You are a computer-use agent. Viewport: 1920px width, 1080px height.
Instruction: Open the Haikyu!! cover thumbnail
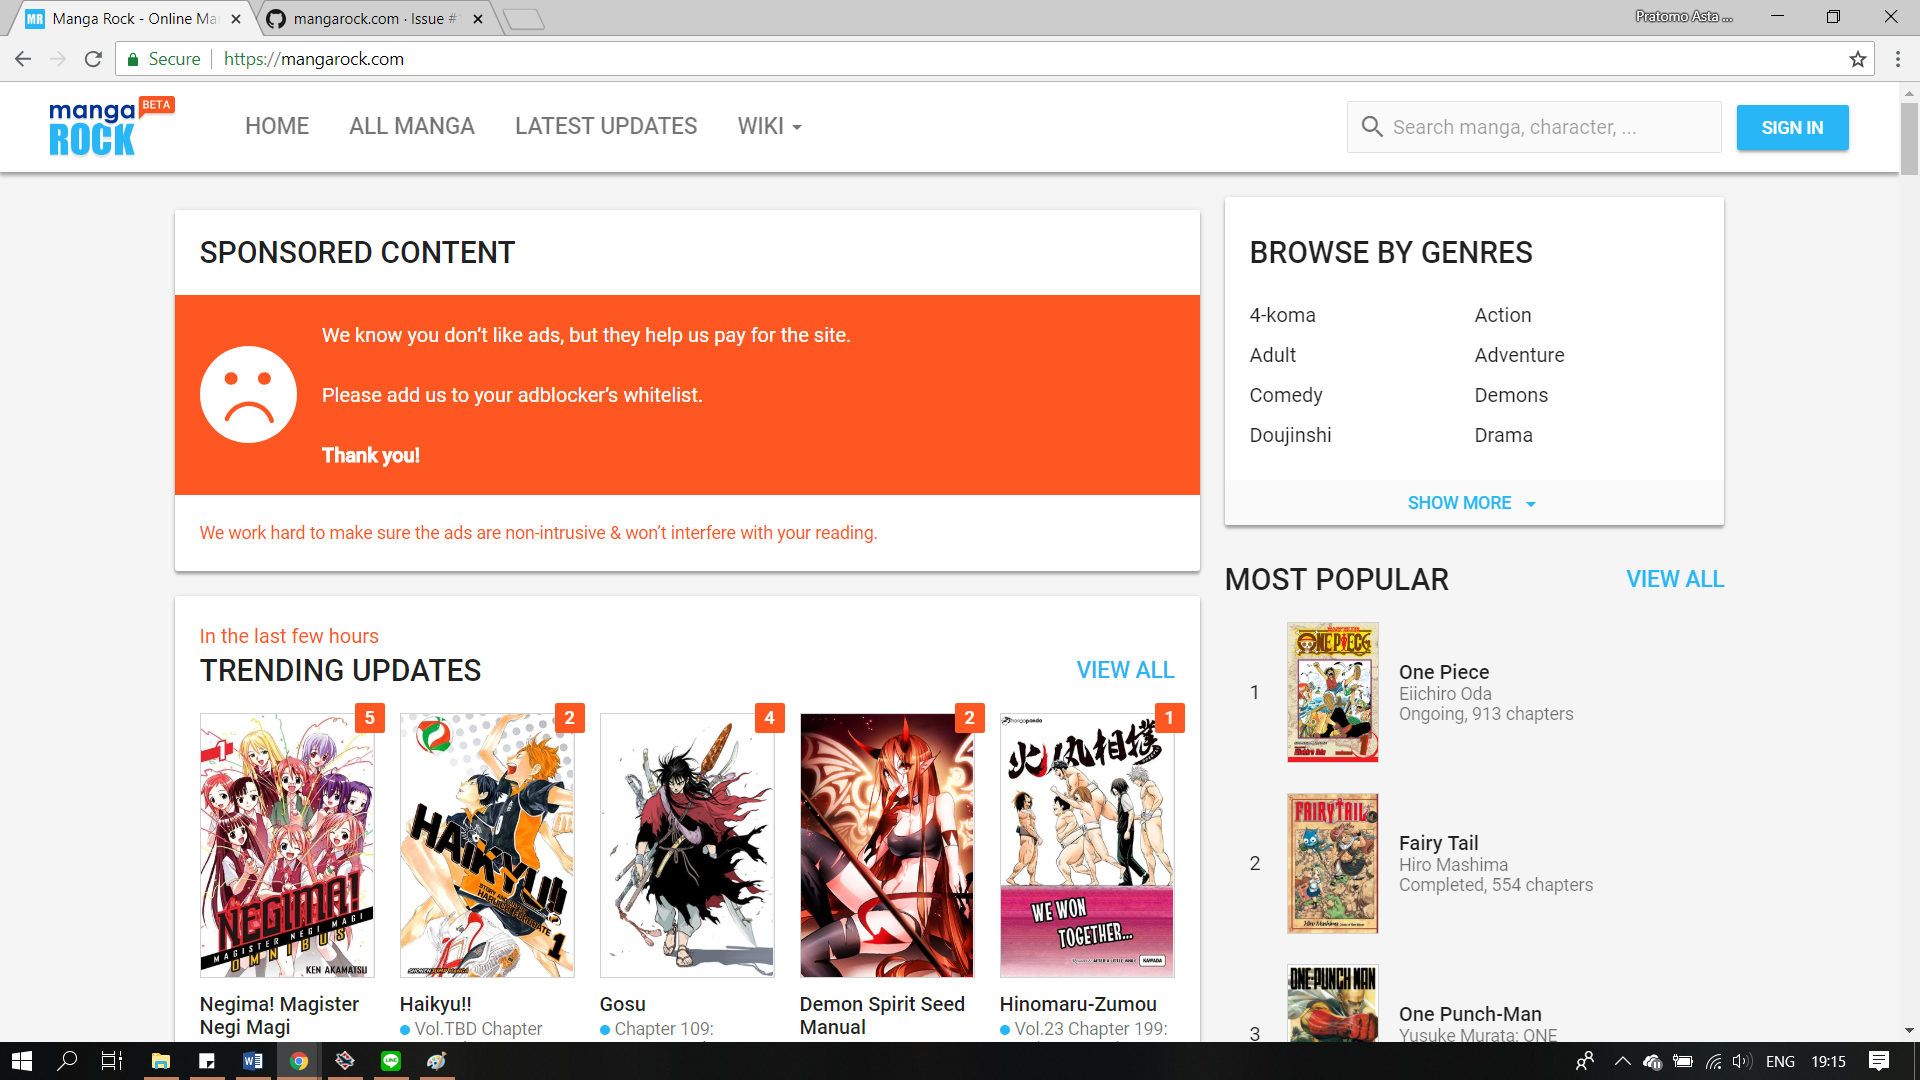tap(487, 845)
